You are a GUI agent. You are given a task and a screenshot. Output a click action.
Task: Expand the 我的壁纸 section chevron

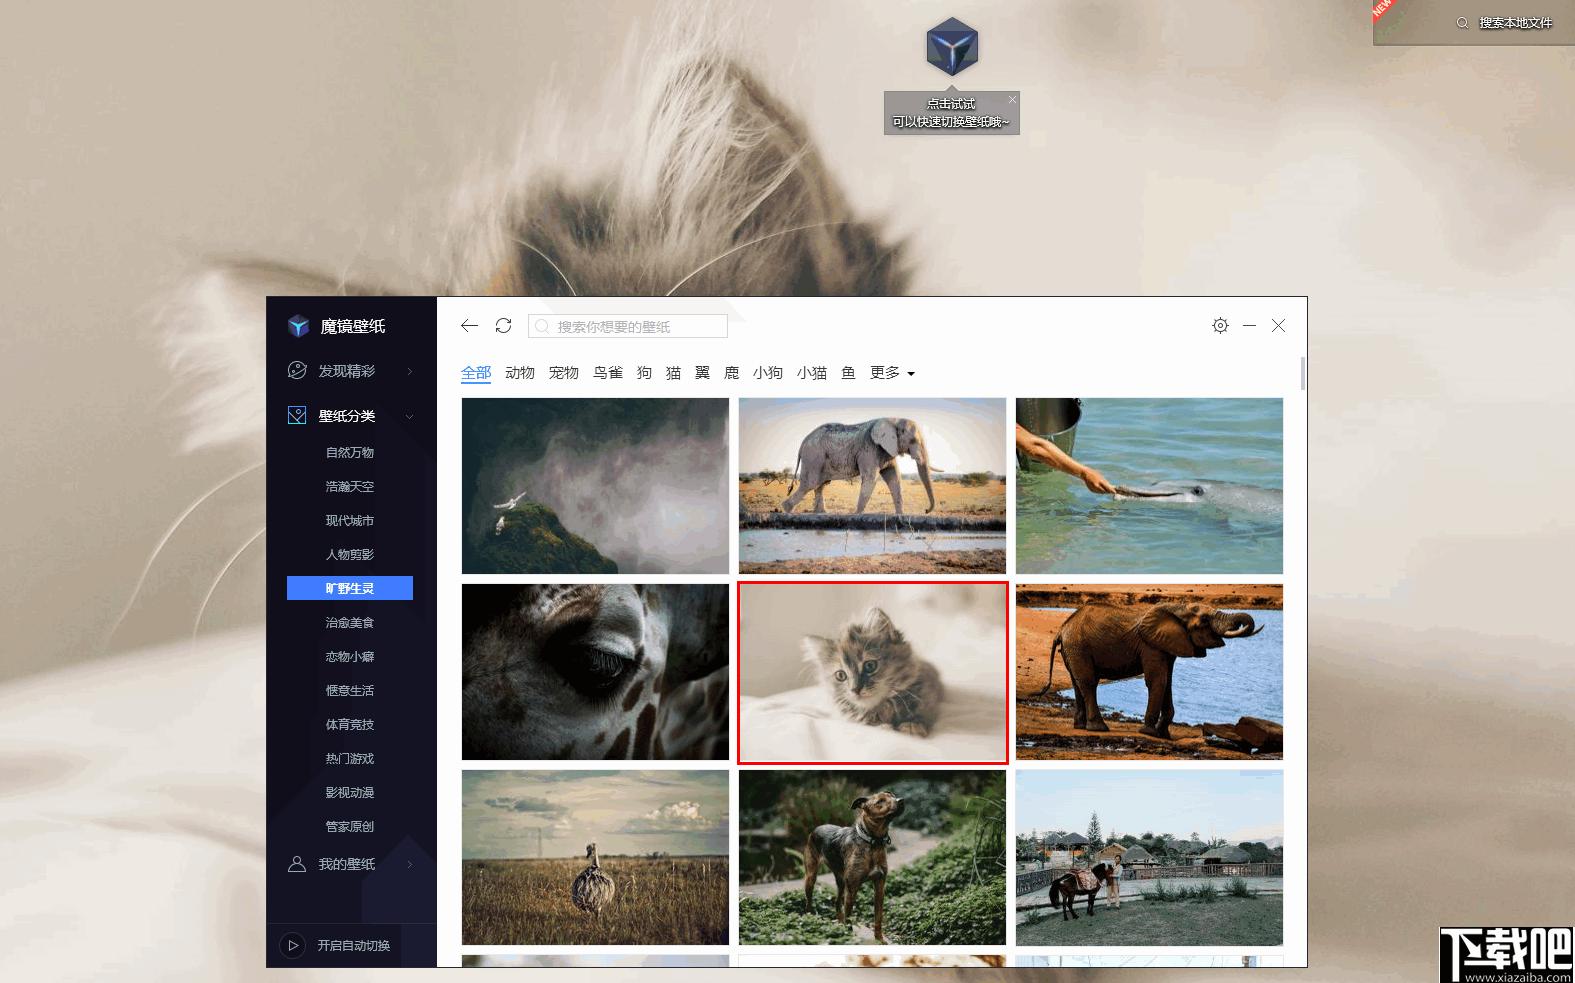point(409,864)
